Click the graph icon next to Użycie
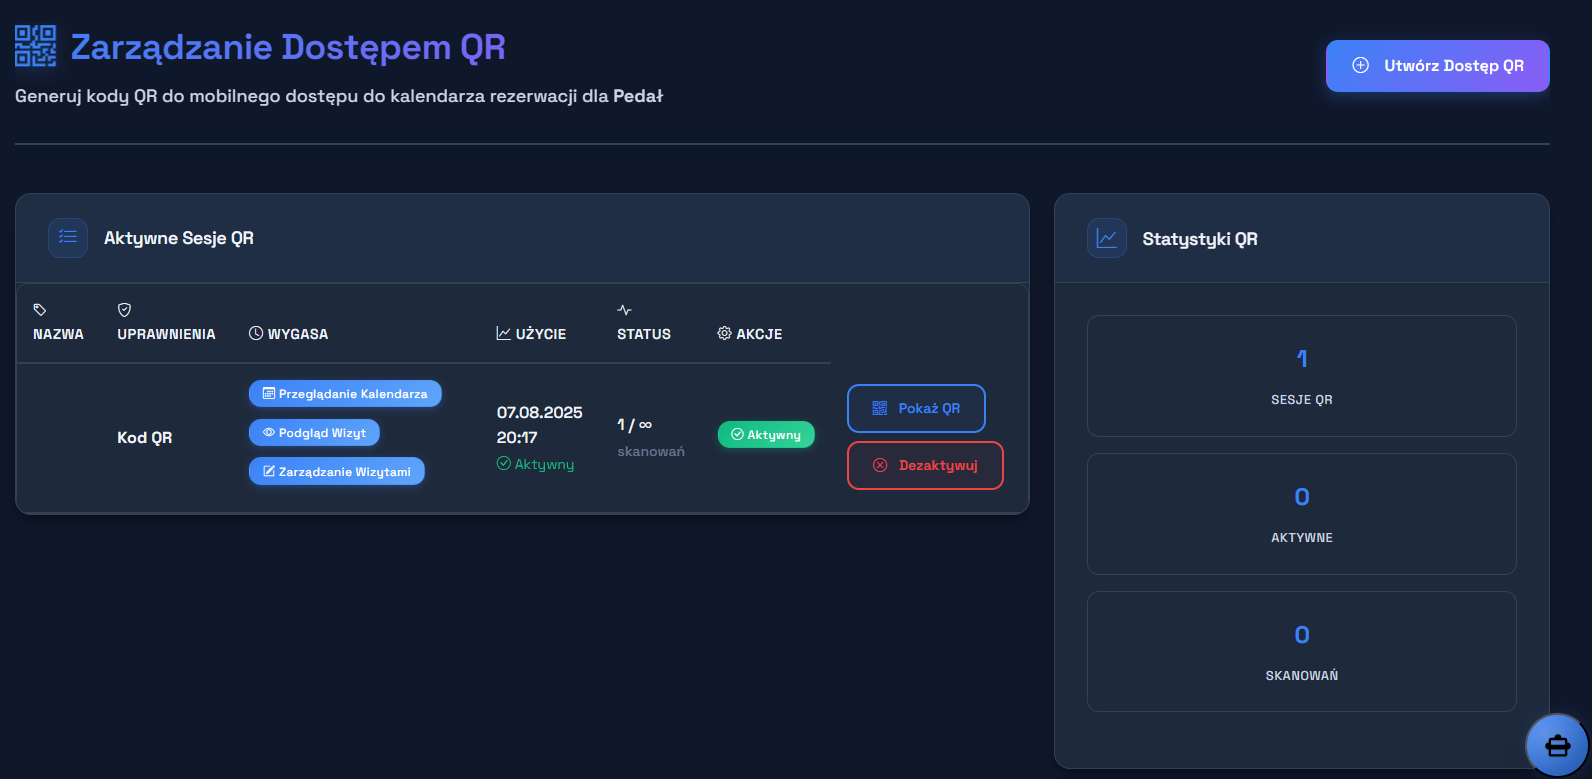This screenshot has height=779, width=1592. [x=504, y=334]
